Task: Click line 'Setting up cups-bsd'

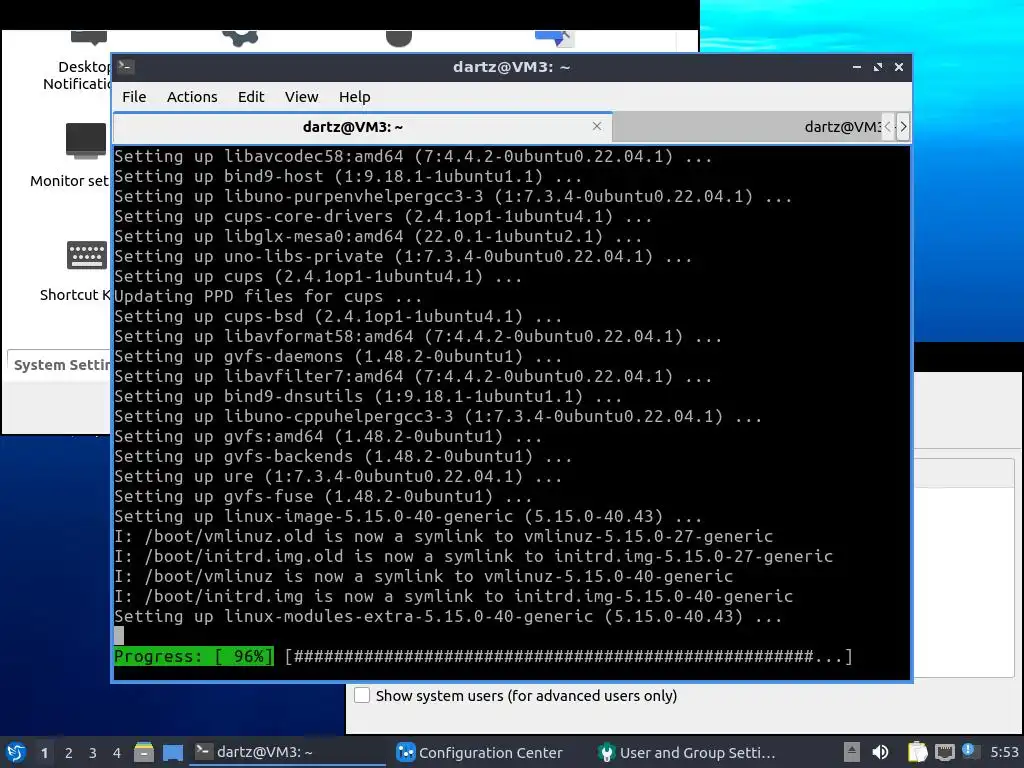Action: (338, 317)
